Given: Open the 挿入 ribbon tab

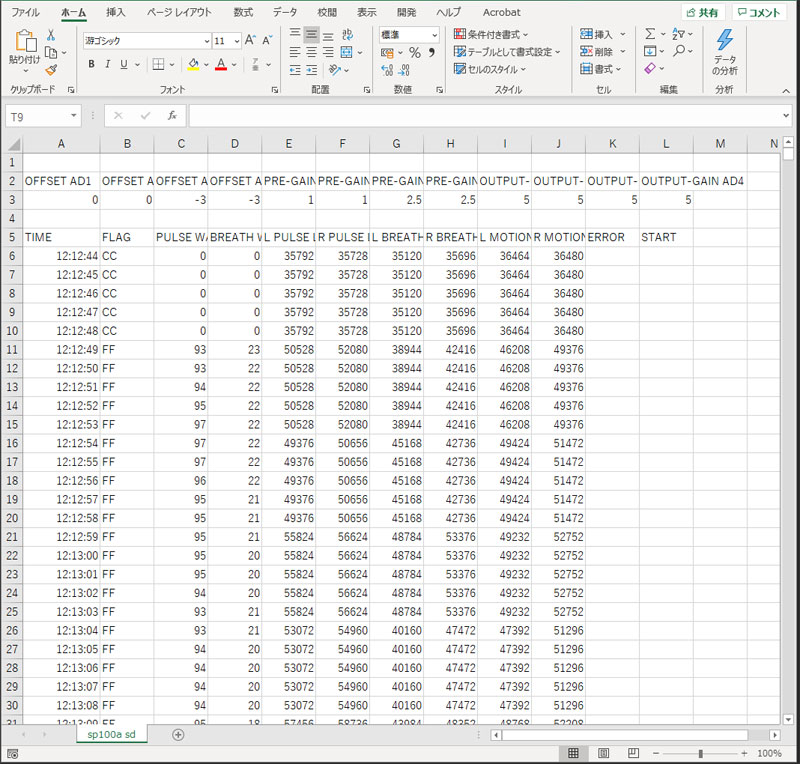Looking at the screenshot, I should tap(116, 12).
